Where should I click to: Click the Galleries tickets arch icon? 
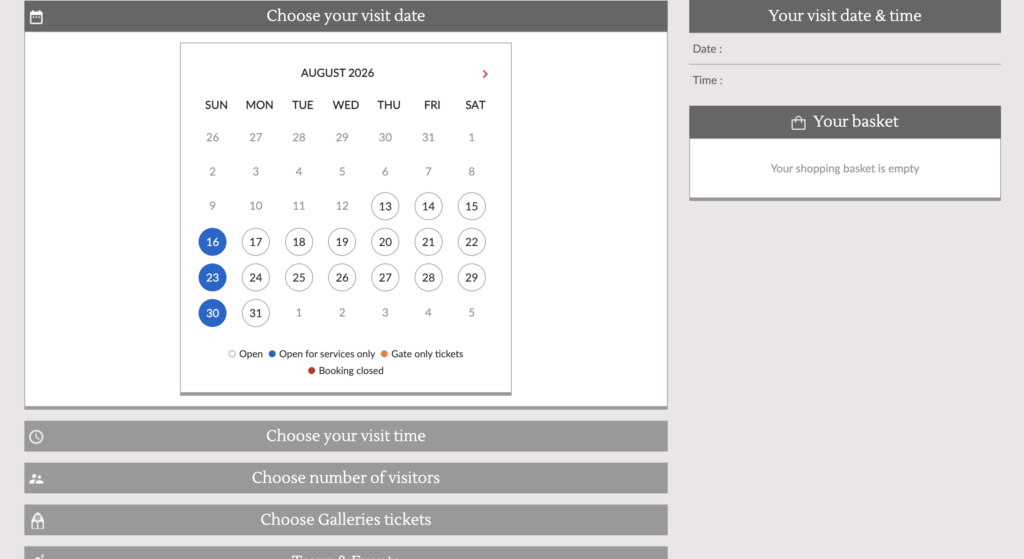click(x=37, y=520)
